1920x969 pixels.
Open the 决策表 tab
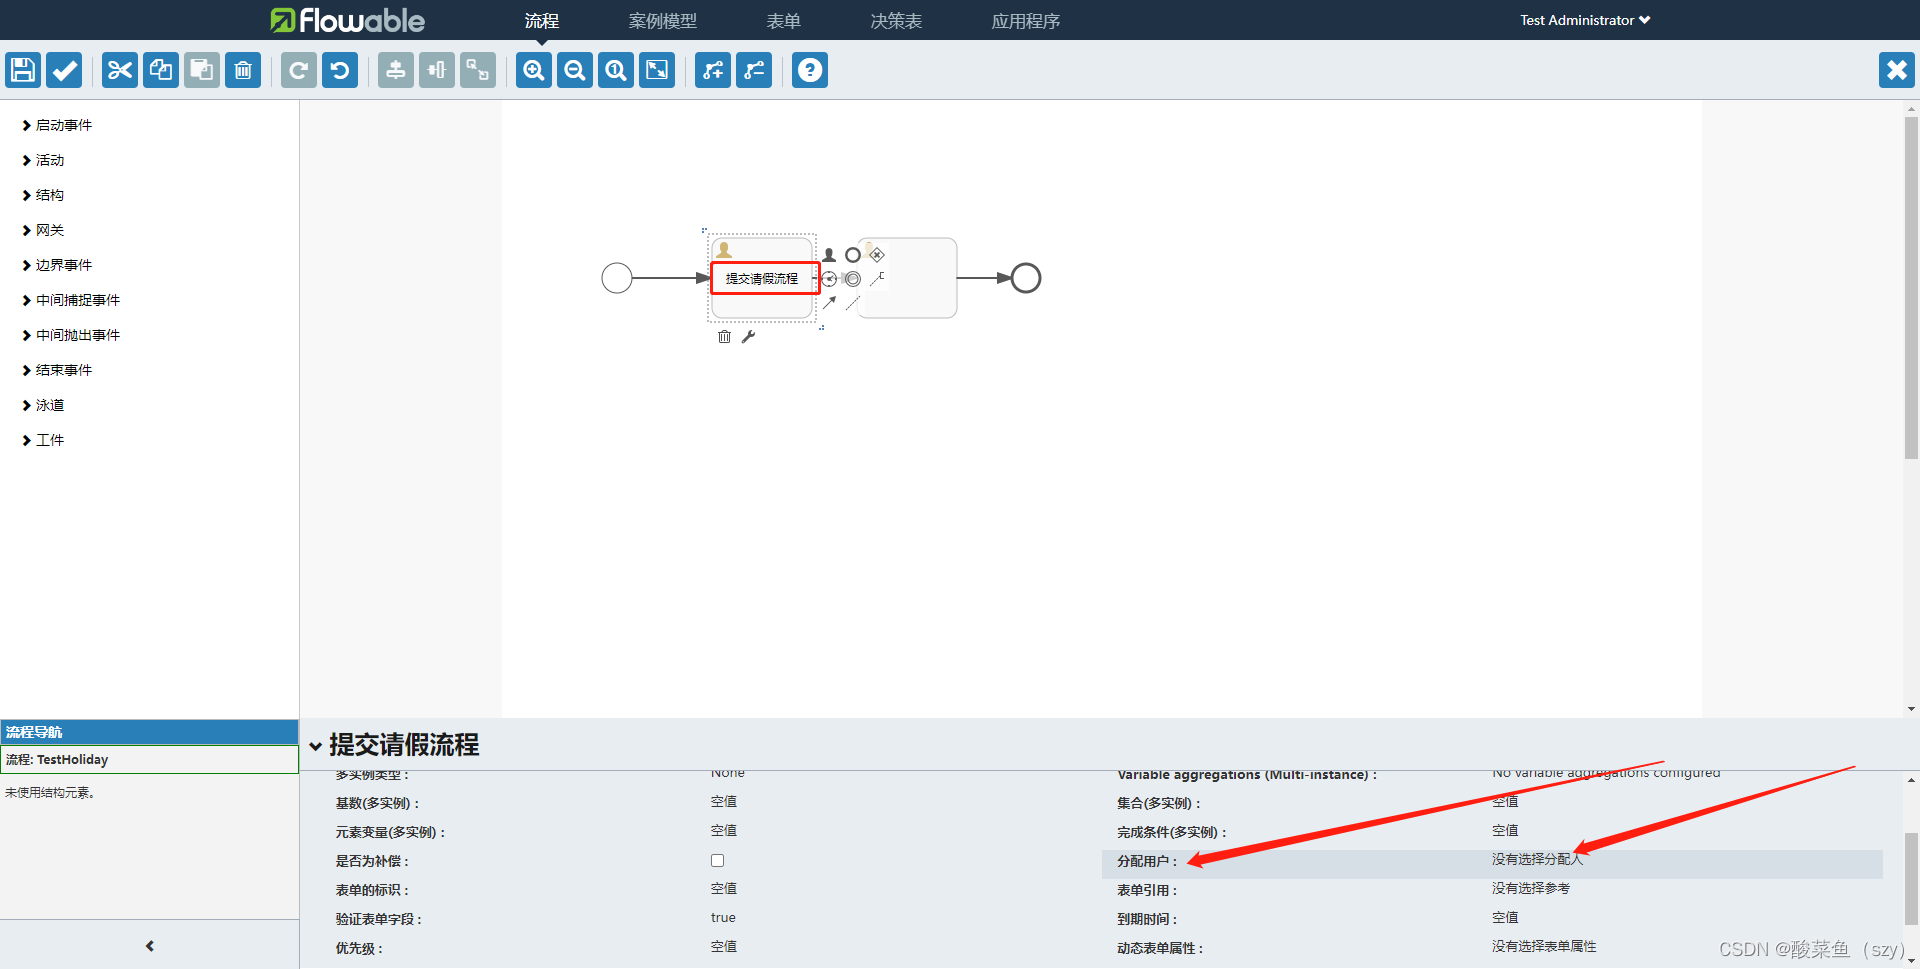[896, 21]
